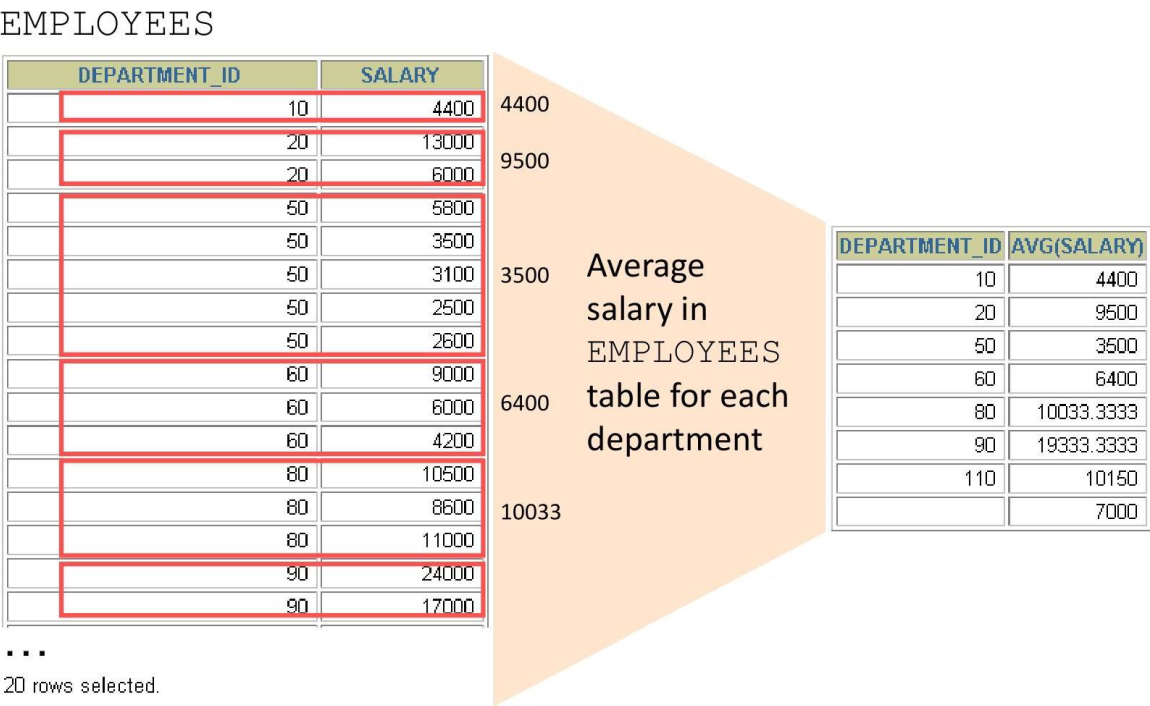Select the average cell 10033.3333
The width and height of the screenshot is (1150, 706).
pos(1077,412)
